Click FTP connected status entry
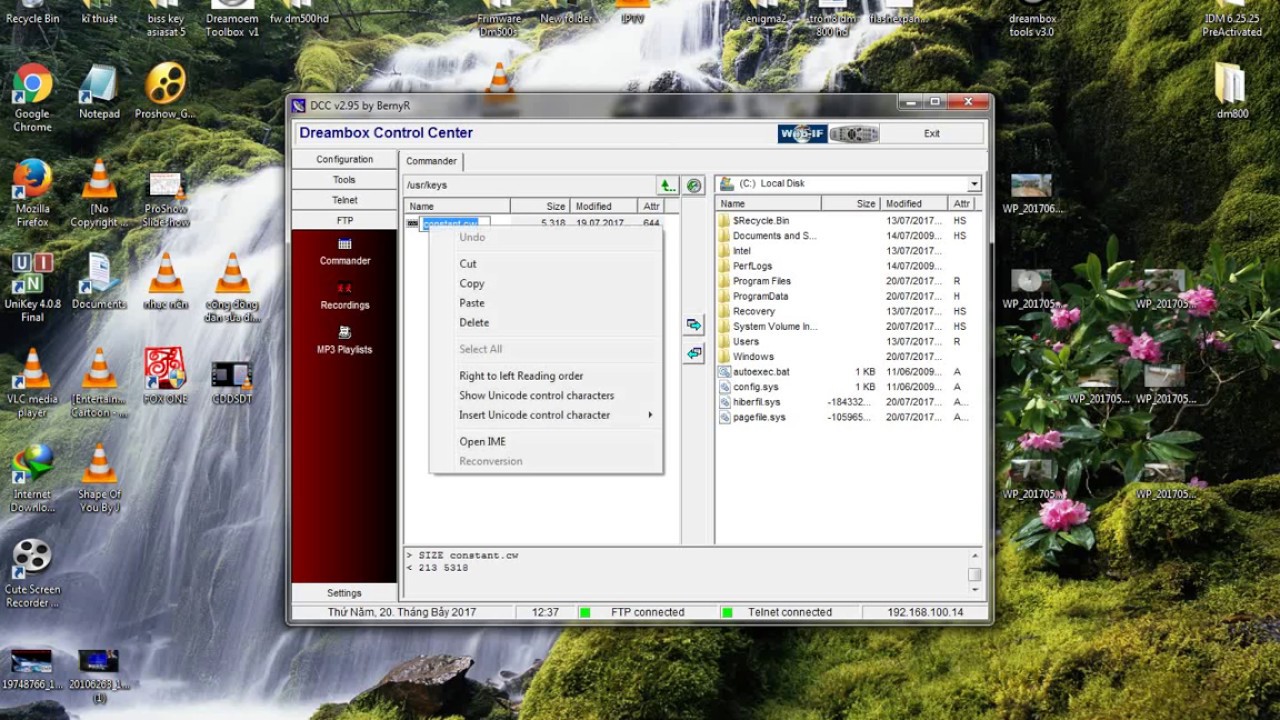The image size is (1280, 720). pyautogui.click(x=647, y=612)
